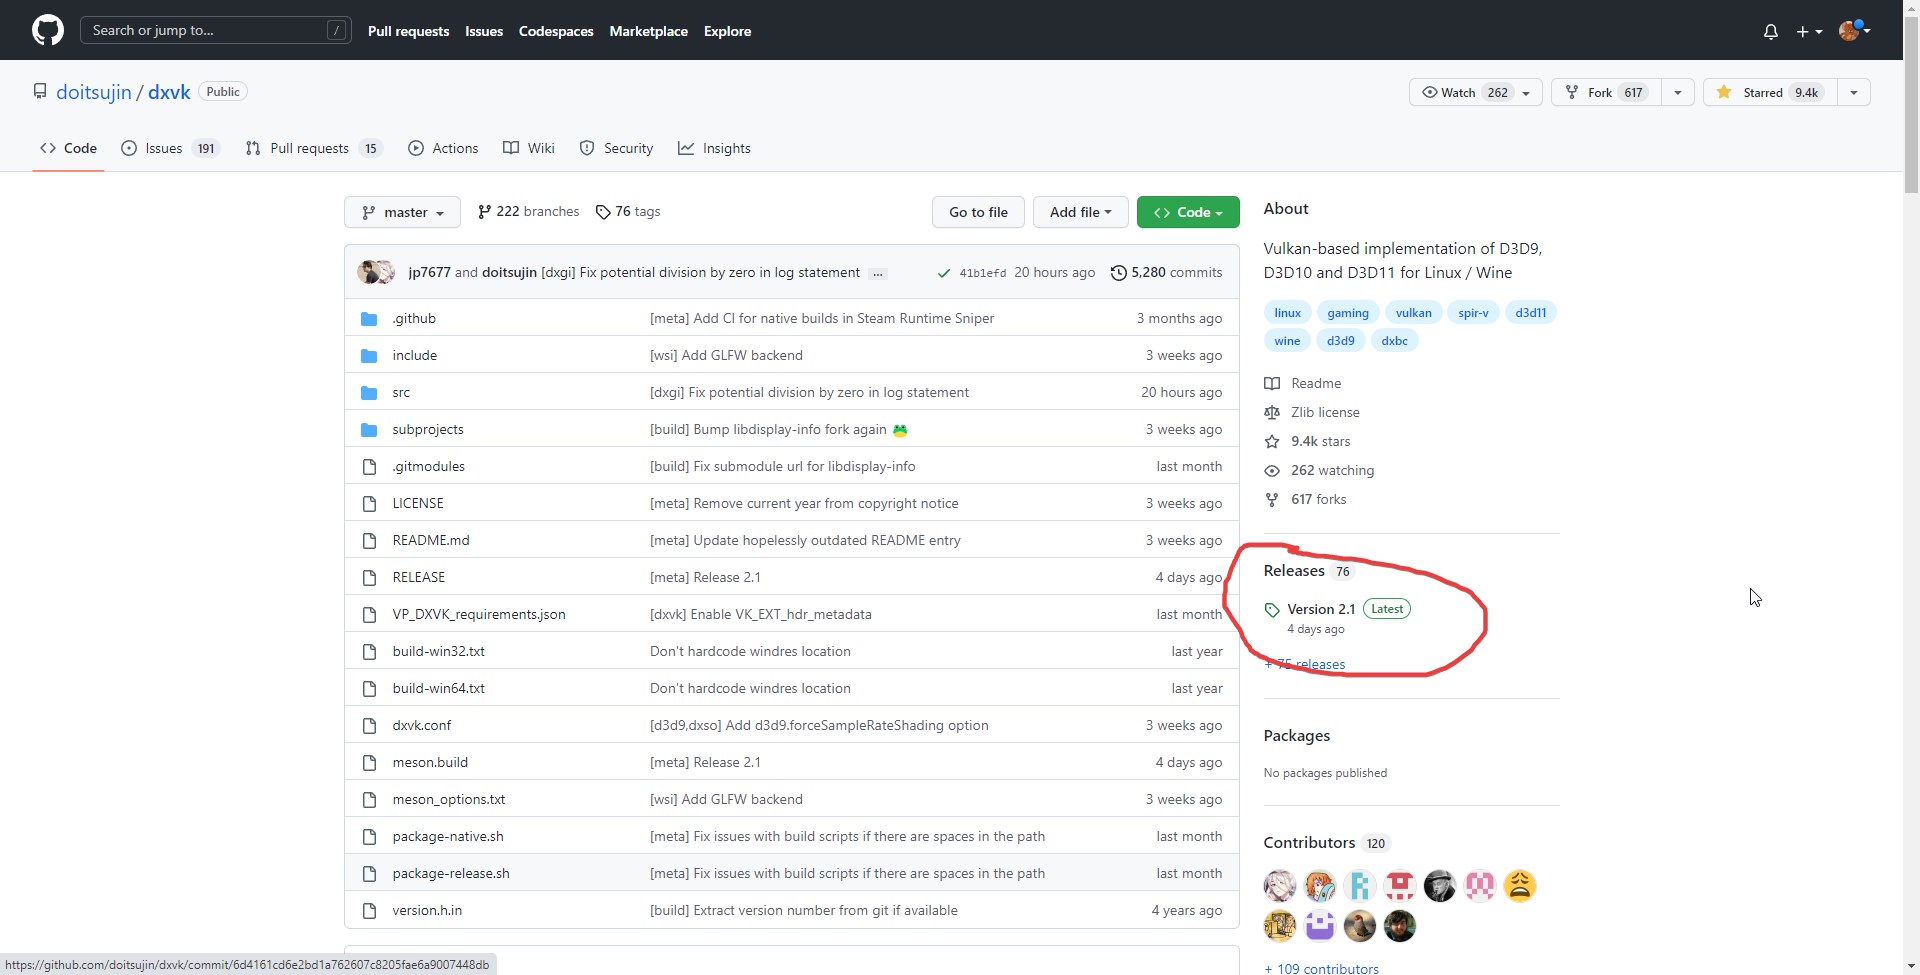Image resolution: width=1920 pixels, height=975 pixels.
Task: Open the Version 2.1 latest release
Action: pos(1337,617)
